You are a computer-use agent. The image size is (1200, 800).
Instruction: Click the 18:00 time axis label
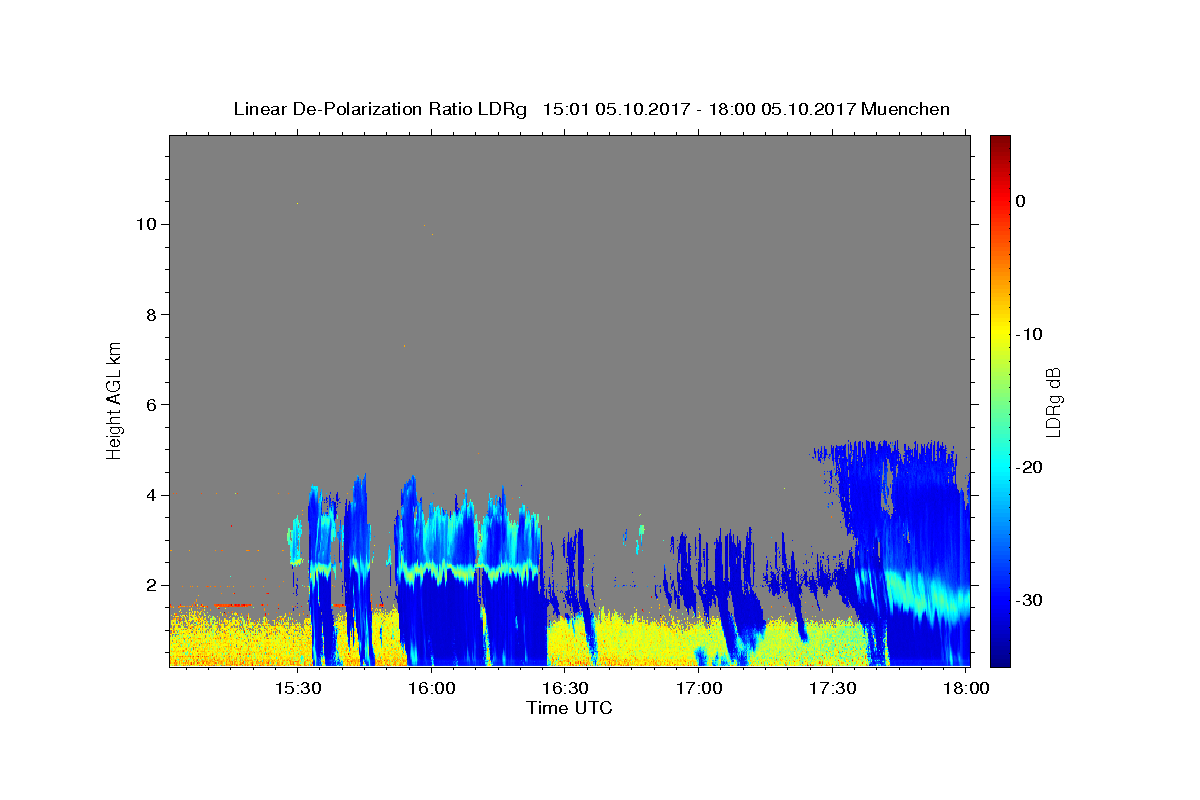pyautogui.click(x=966, y=688)
